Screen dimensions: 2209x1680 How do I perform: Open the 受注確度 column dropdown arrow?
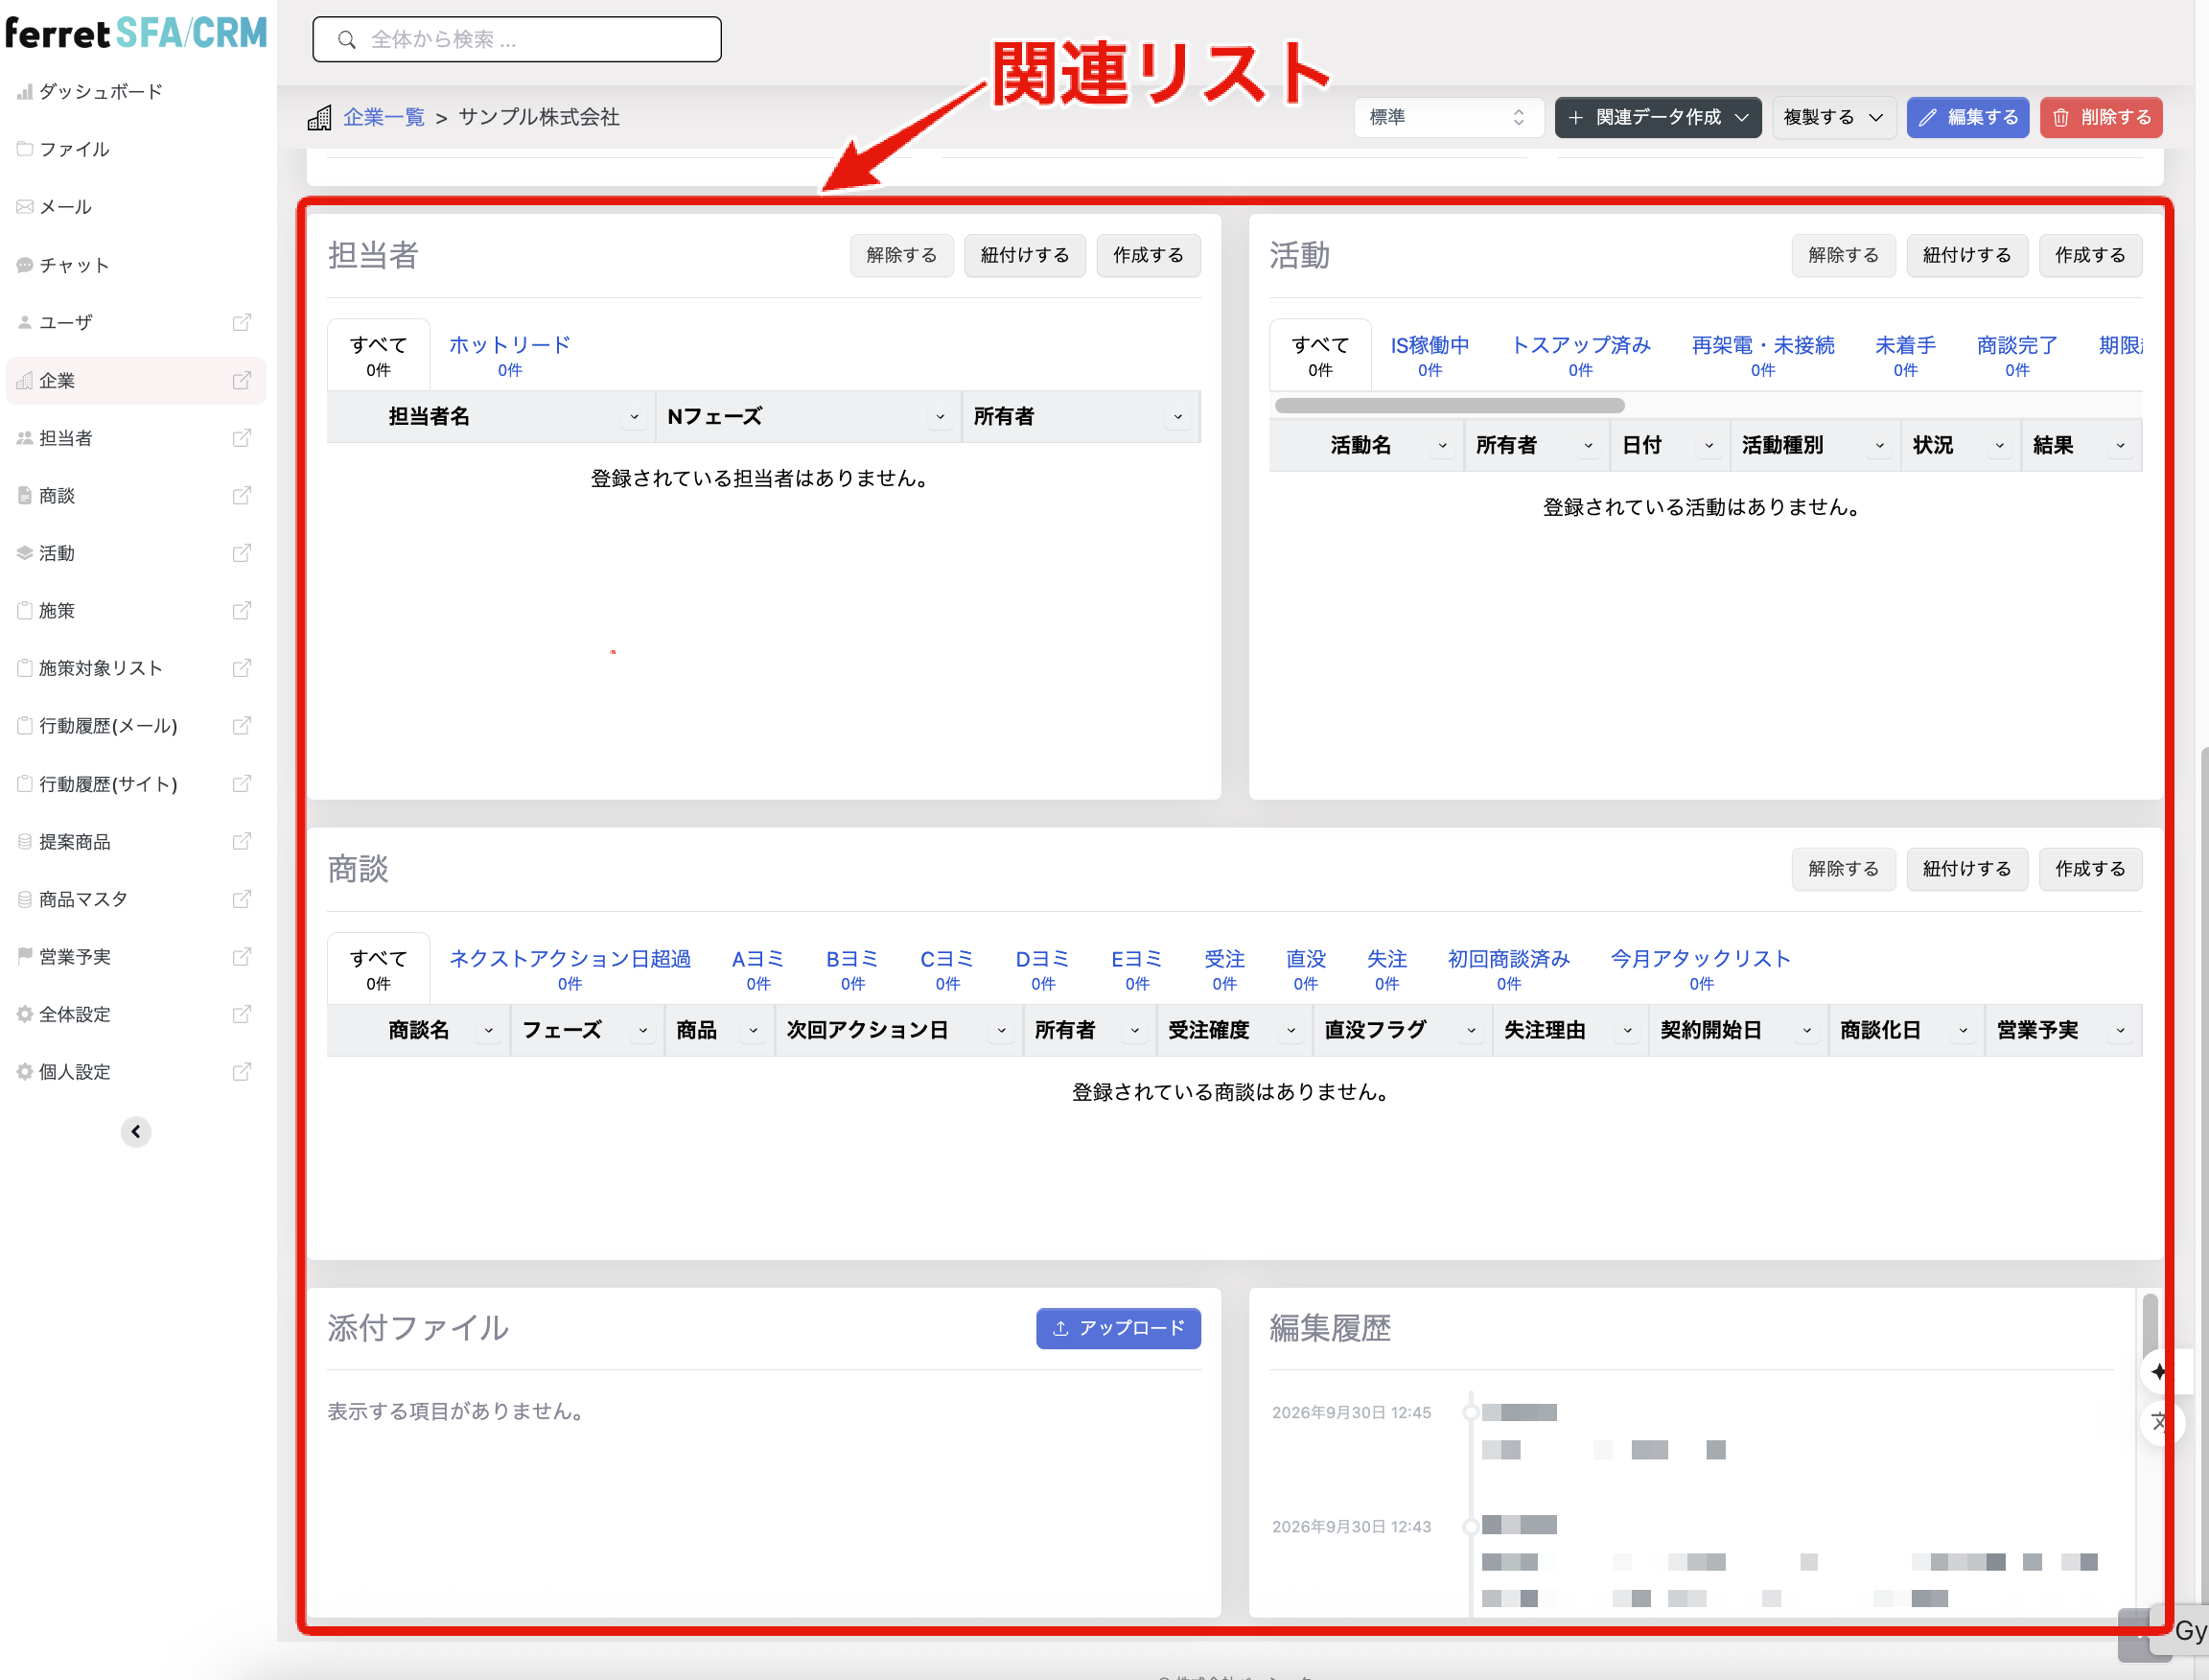pyautogui.click(x=1291, y=1030)
